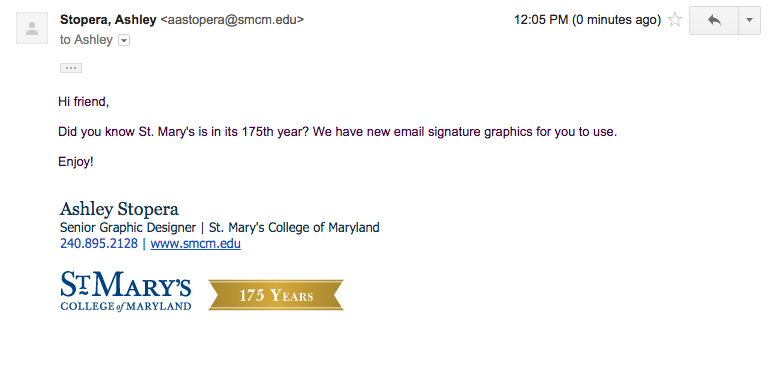
Task: Click the phone number 240.895.2128
Action: tap(99, 244)
